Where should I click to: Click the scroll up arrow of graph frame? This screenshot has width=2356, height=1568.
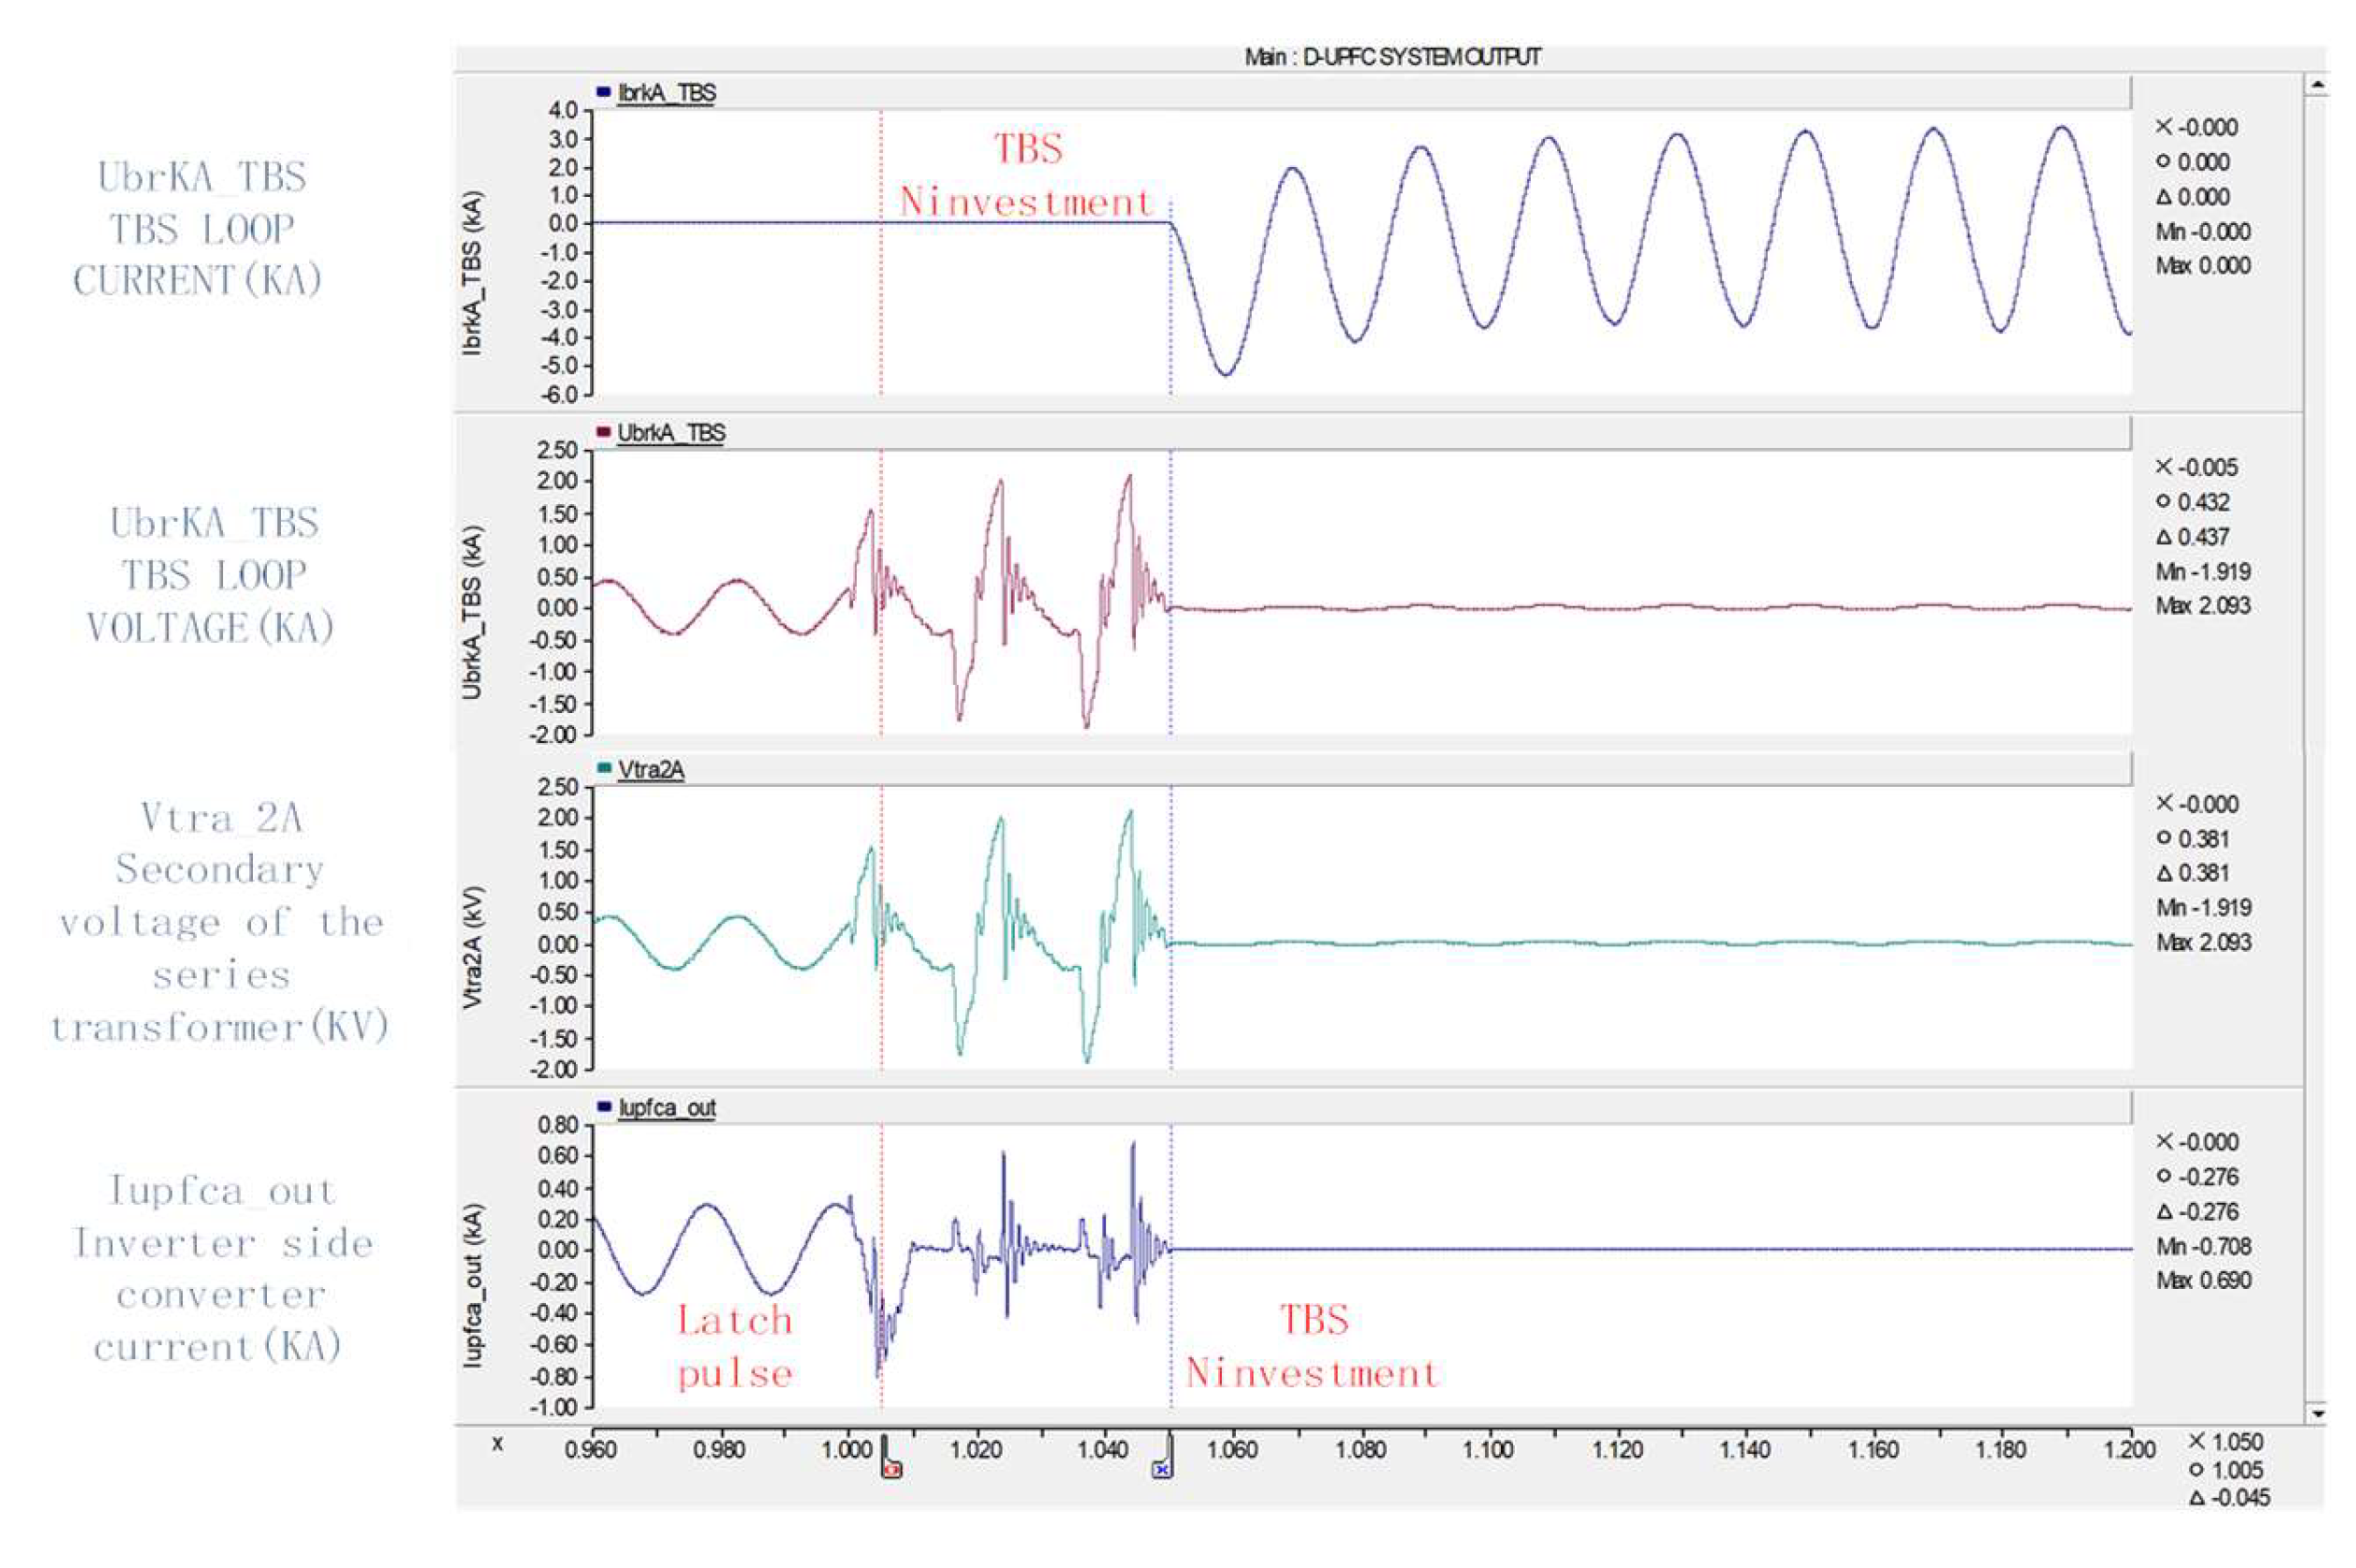[2317, 86]
